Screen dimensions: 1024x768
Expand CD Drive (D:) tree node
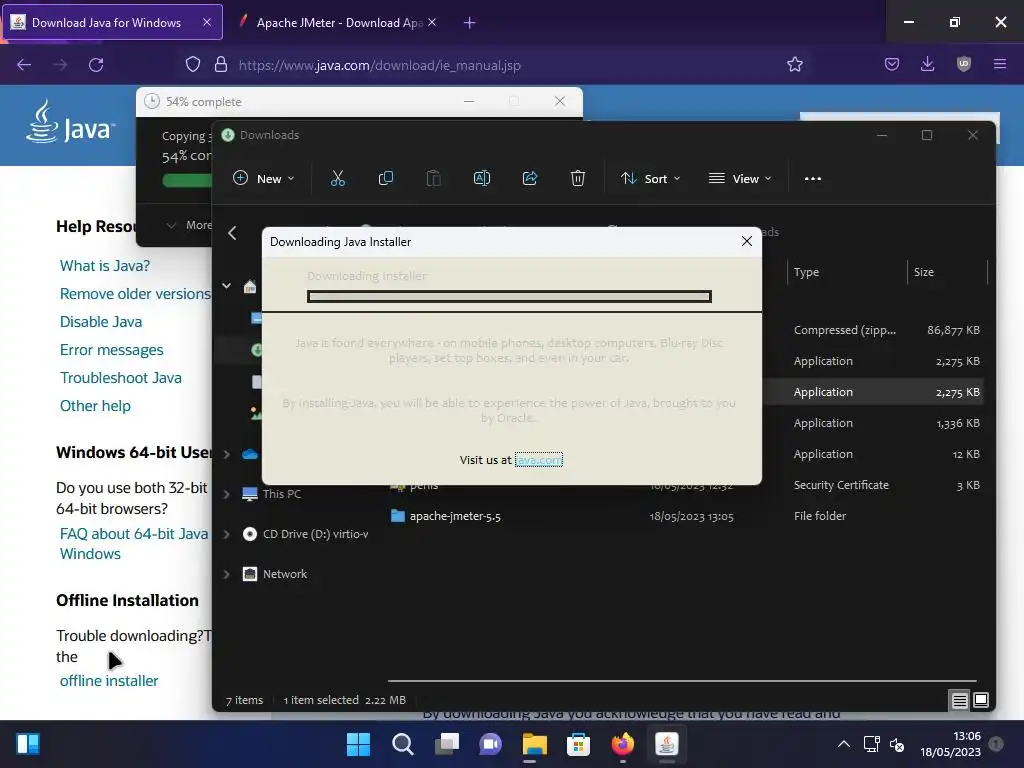[227, 534]
